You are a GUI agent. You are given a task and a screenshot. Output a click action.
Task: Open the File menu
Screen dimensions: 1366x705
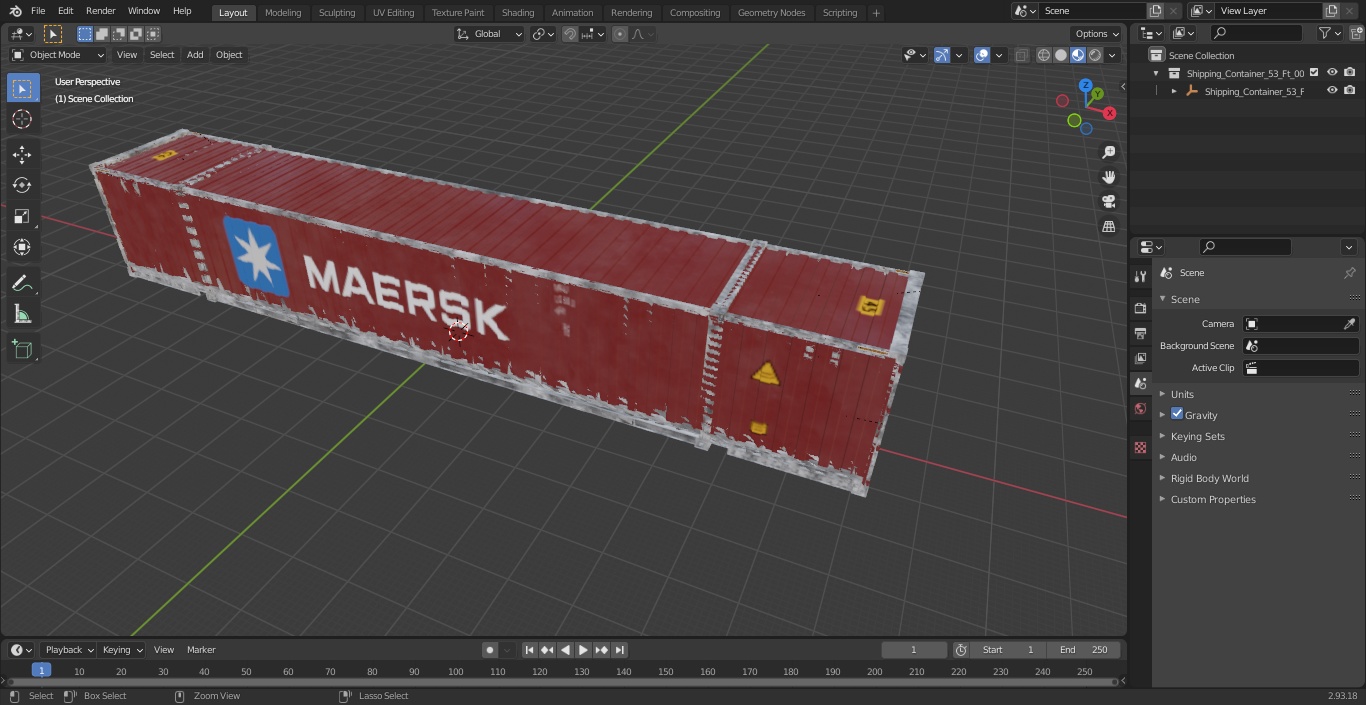click(38, 11)
